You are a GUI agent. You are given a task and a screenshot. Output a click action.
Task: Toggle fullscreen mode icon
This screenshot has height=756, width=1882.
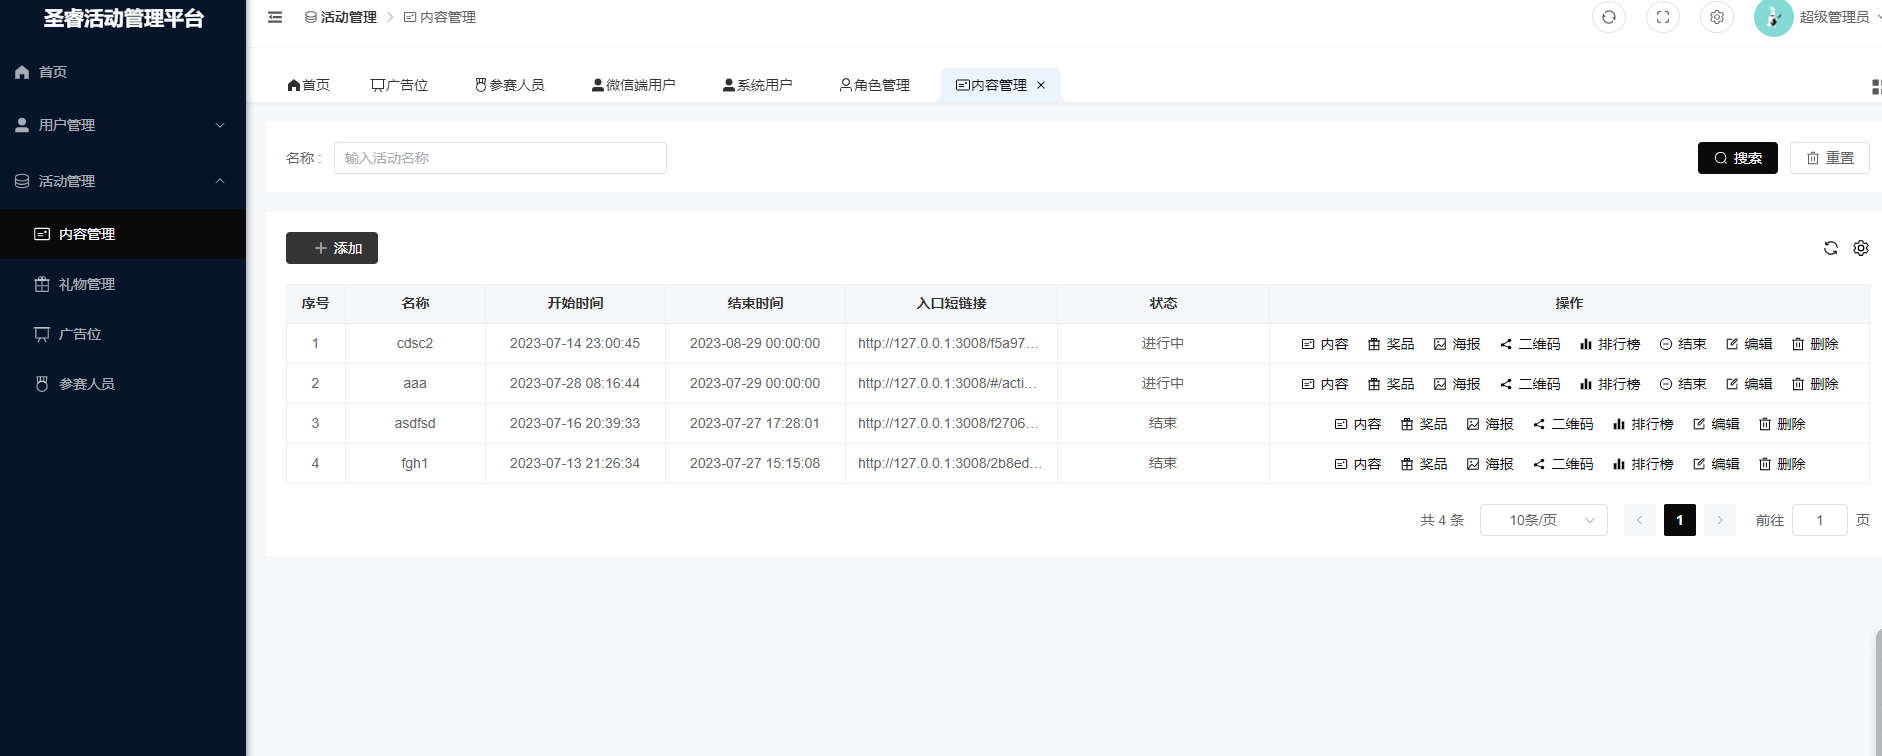(x=1663, y=17)
